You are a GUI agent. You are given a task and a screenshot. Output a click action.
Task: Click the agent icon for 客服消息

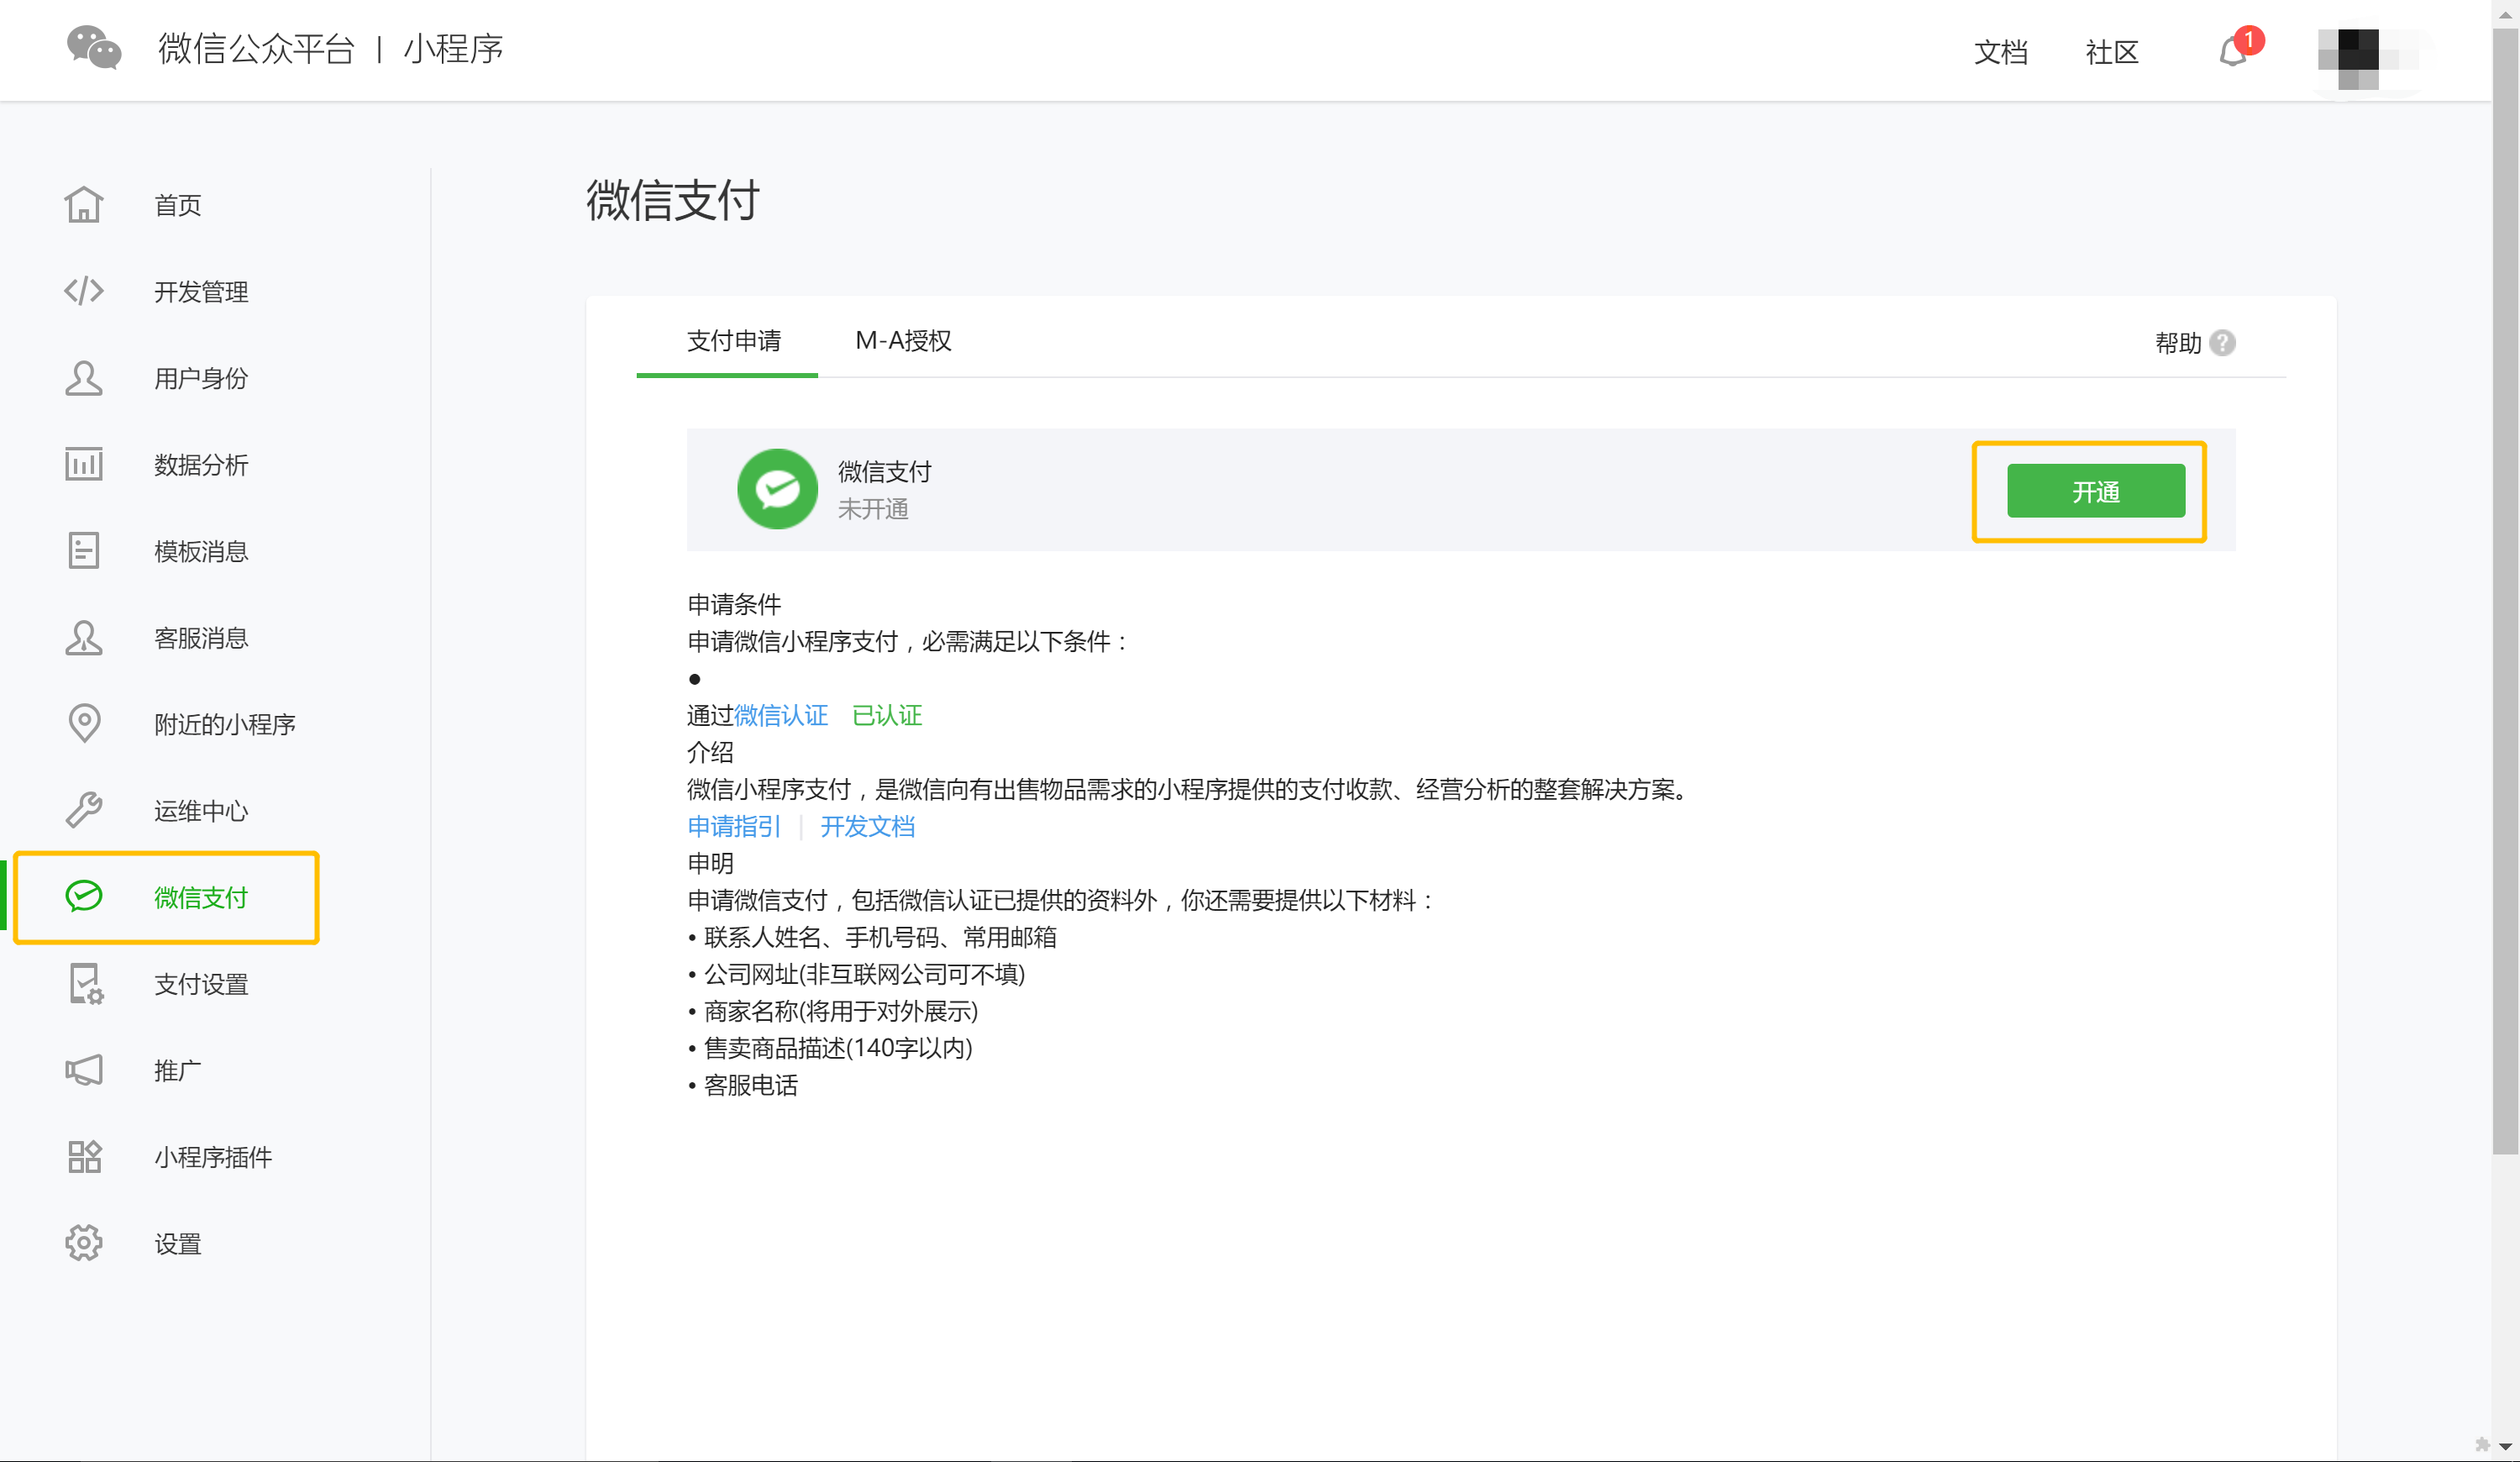click(84, 637)
